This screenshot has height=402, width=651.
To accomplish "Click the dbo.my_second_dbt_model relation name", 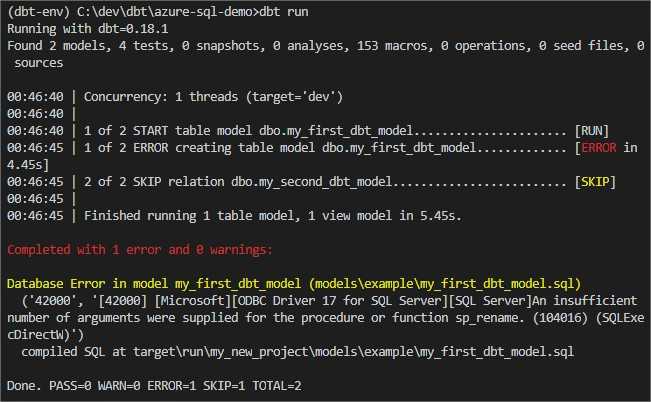I will click(311, 181).
